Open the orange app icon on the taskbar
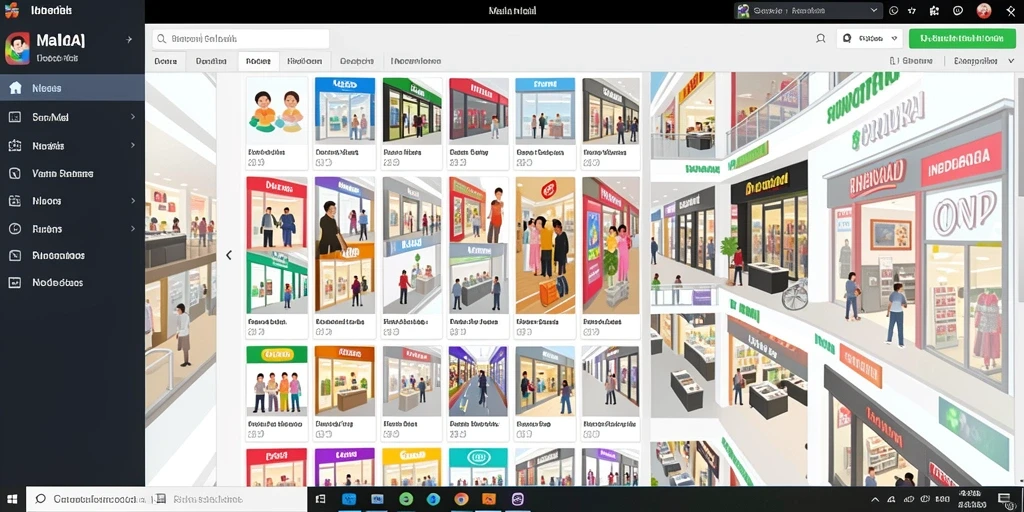 point(488,500)
